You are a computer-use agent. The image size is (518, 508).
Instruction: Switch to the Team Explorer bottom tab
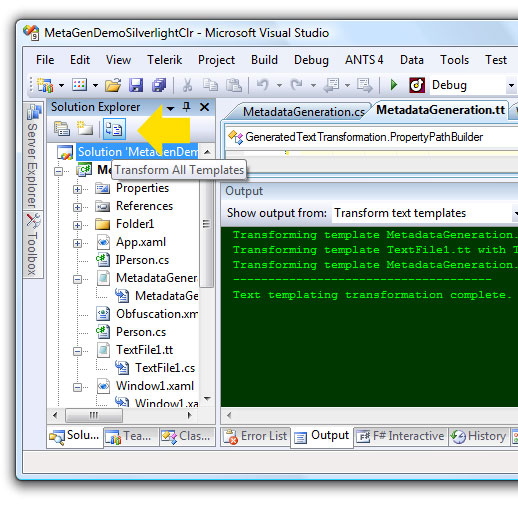pyautogui.click(x=131, y=436)
